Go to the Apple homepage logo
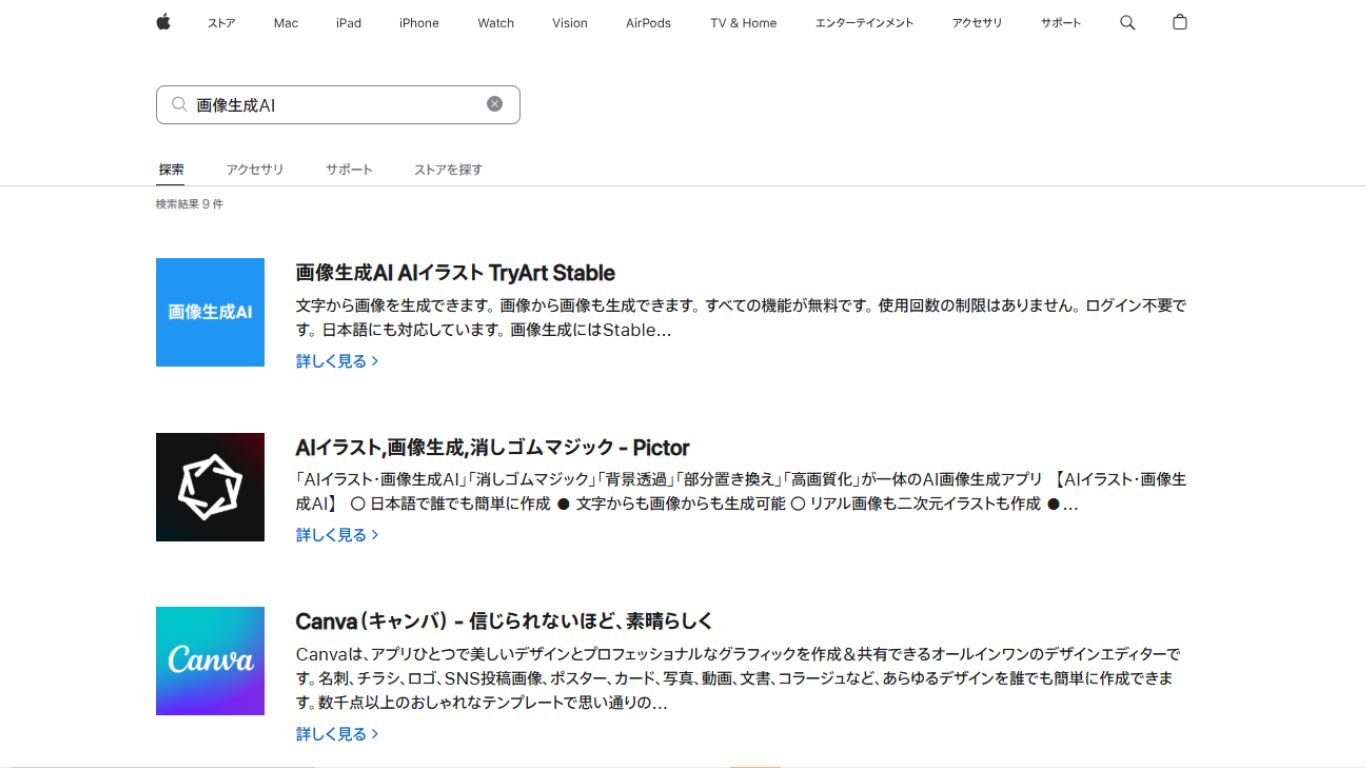This screenshot has width=1366, height=768. coord(163,22)
